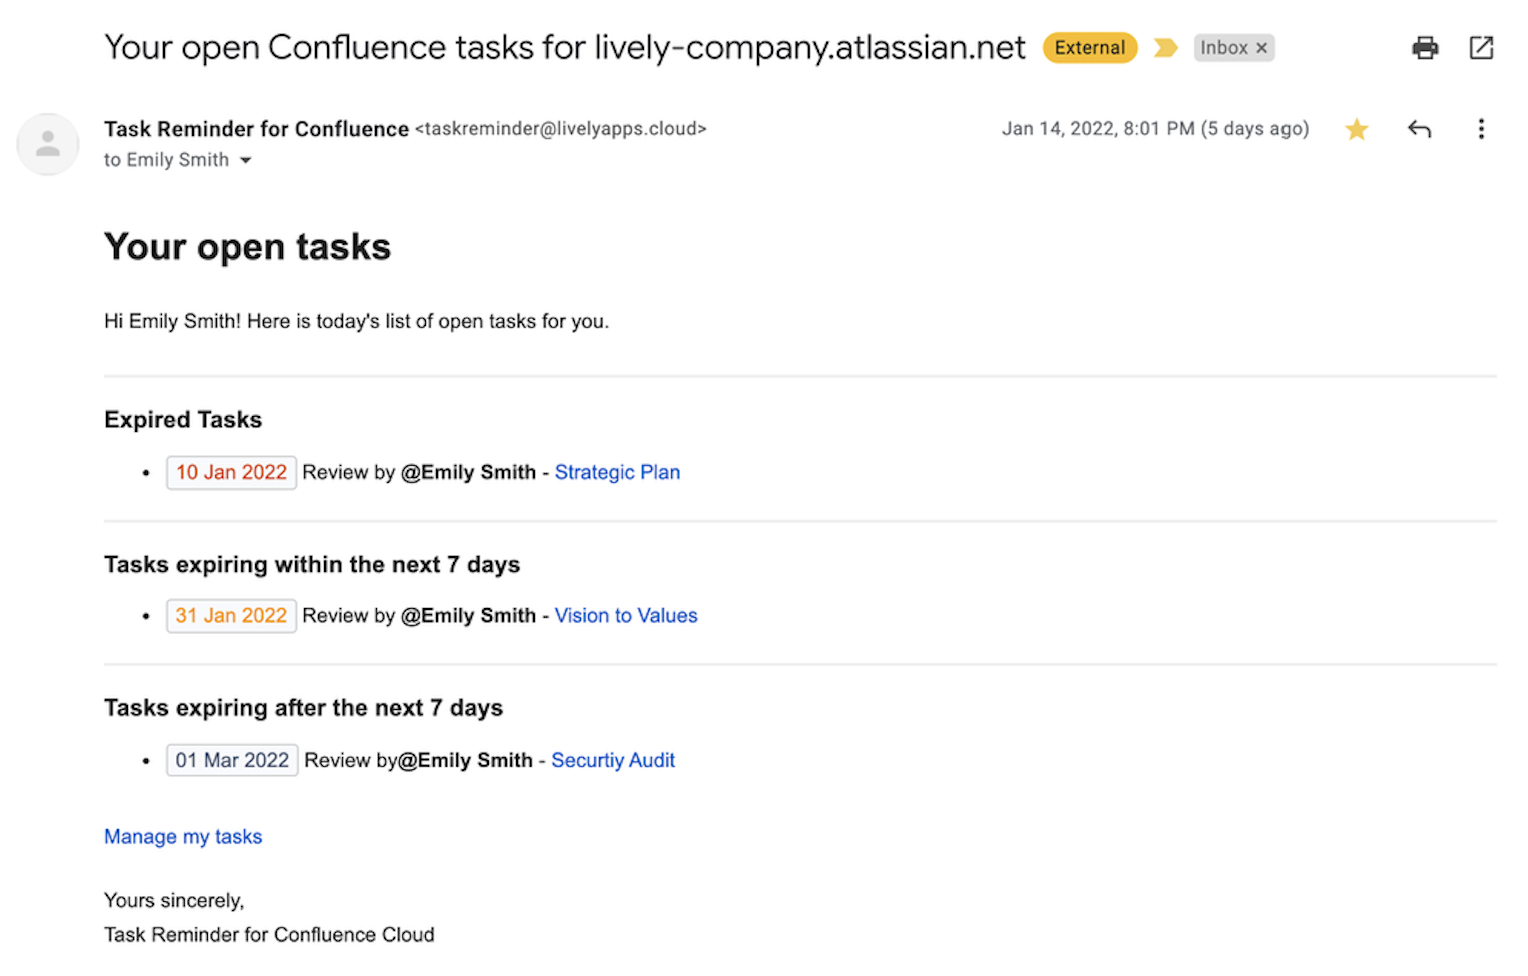Open the Vision to Values link
The height and width of the screenshot is (976, 1528).
(626, 616)
